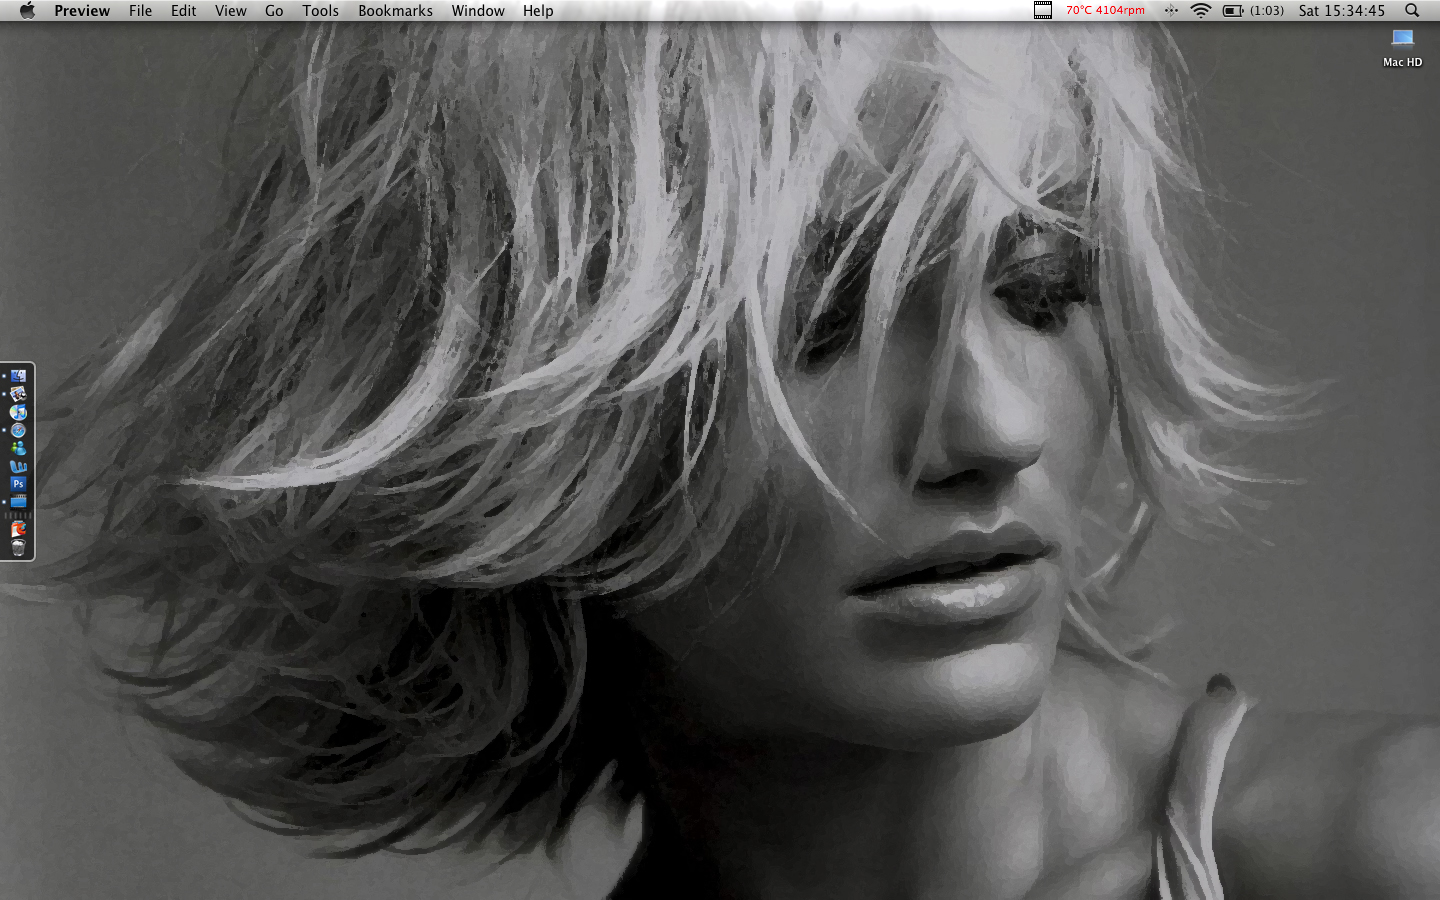Viewport: 1440px width, 900px height.
Task: Open the Bookmarks menu
Action: (395, 10)
